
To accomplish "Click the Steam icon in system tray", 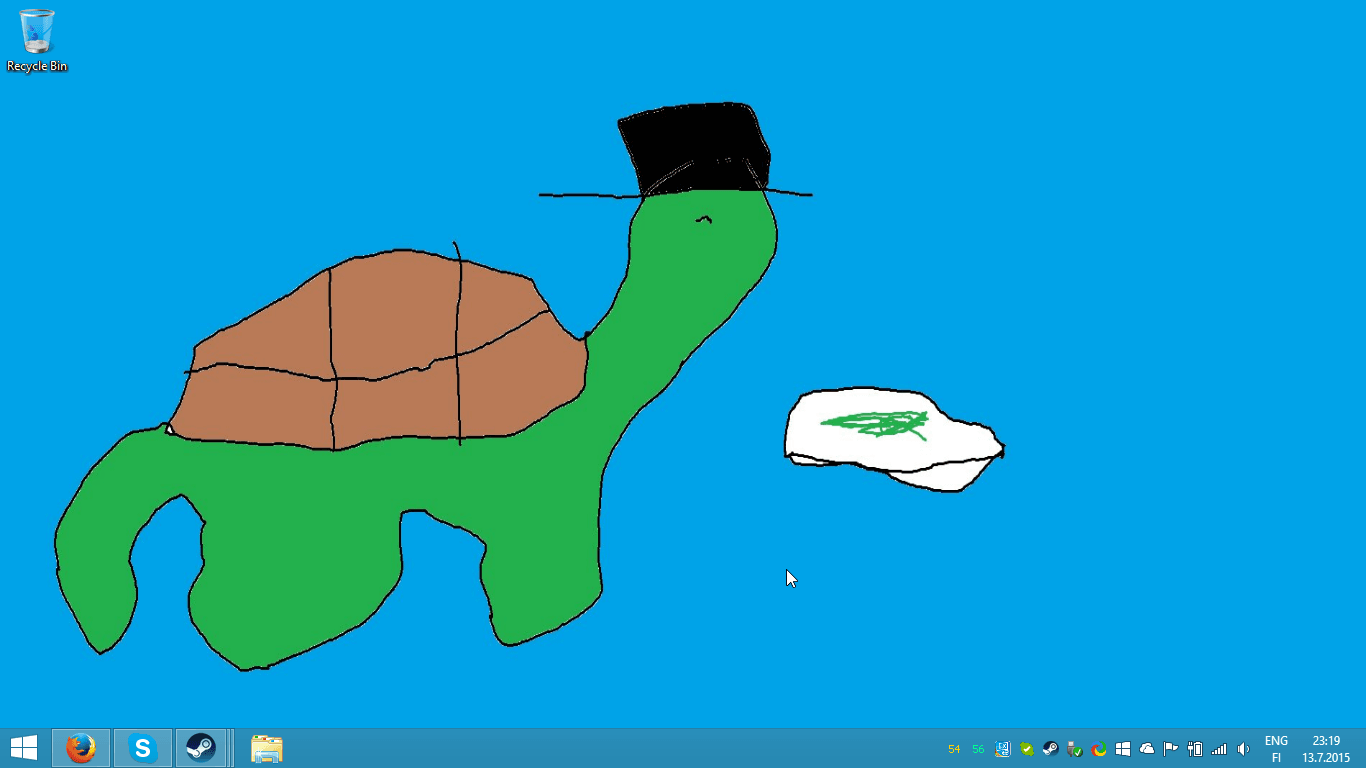I will click(1051, 749).
